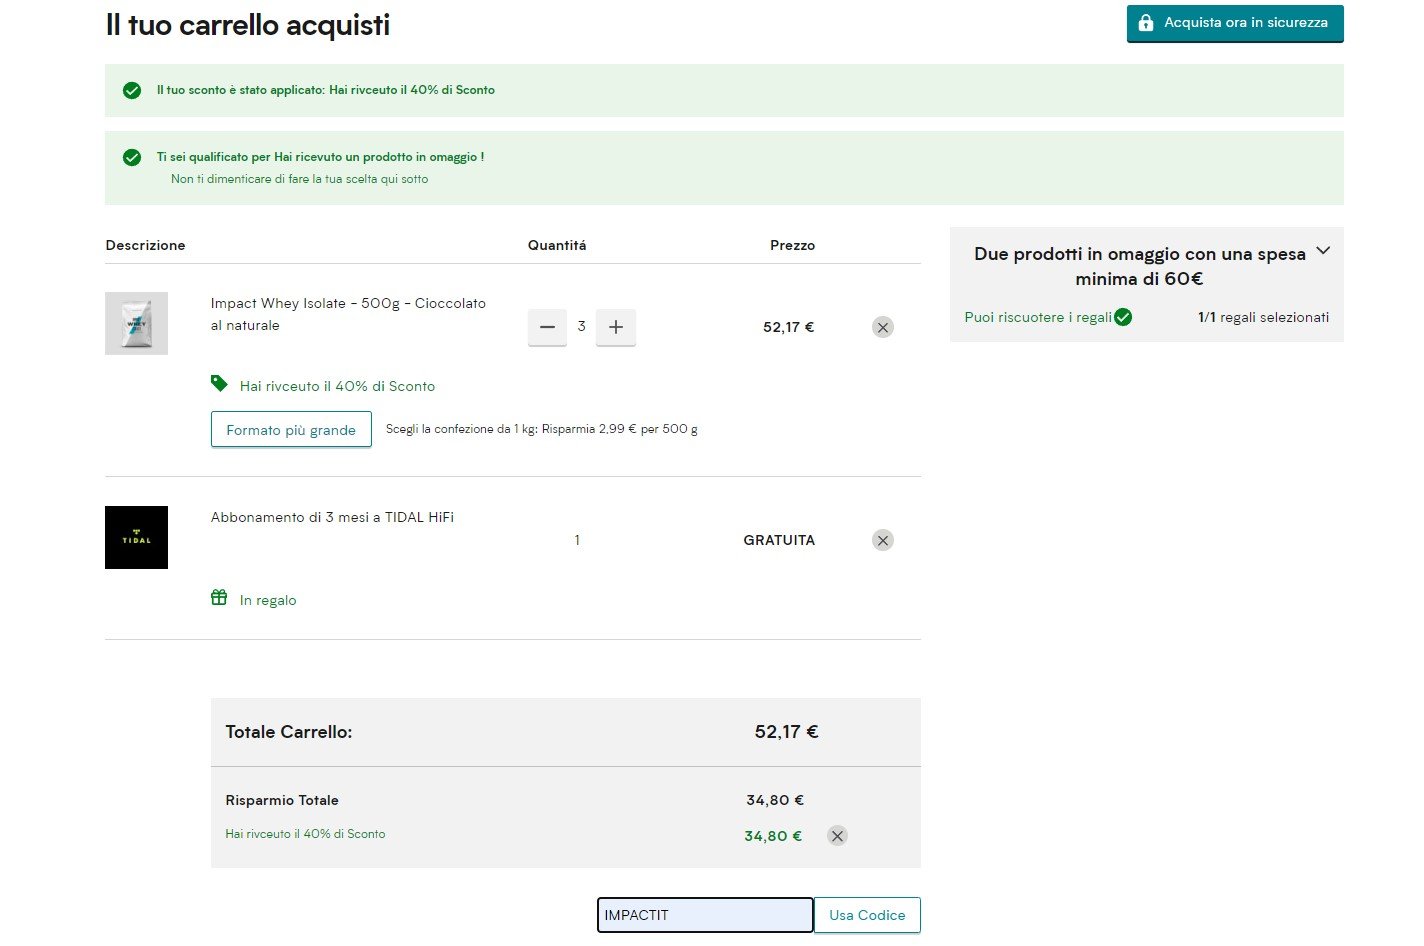
Task: Click the gift icon beside In regalo
Action: [x=219, y=598]
